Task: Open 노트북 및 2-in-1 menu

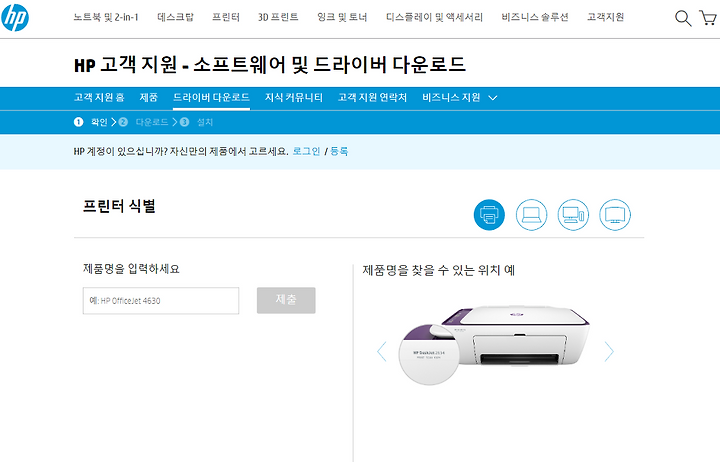Action: (106, 17)
